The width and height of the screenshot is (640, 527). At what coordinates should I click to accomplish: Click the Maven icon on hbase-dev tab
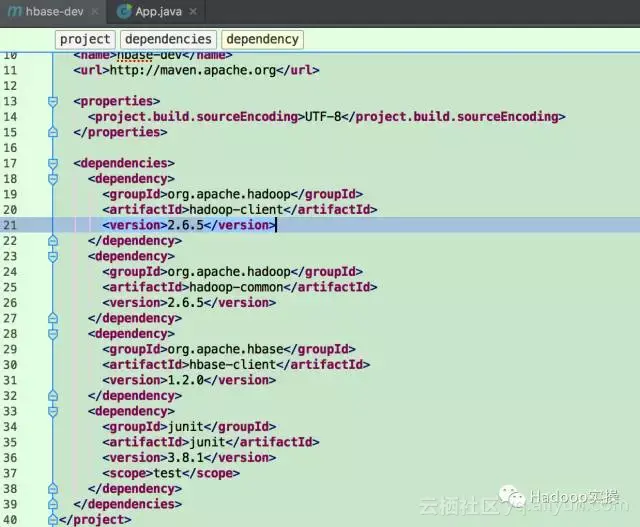tap(15, 11)
